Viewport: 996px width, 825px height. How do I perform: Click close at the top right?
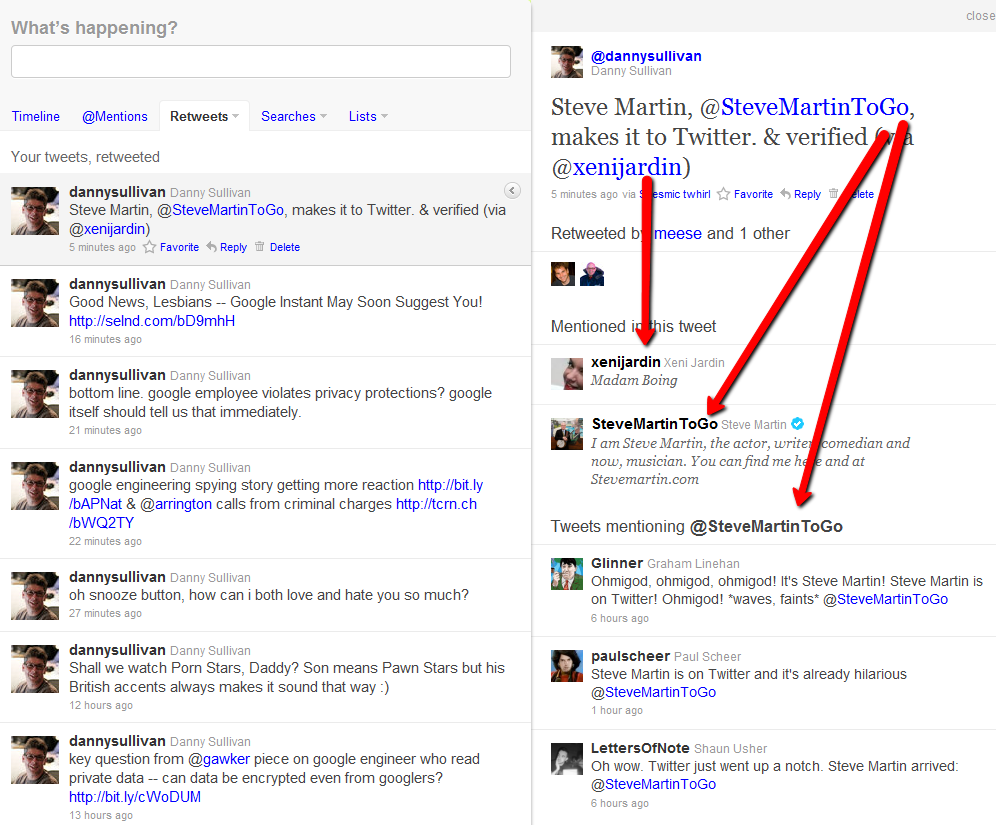[x=979, y=15]
